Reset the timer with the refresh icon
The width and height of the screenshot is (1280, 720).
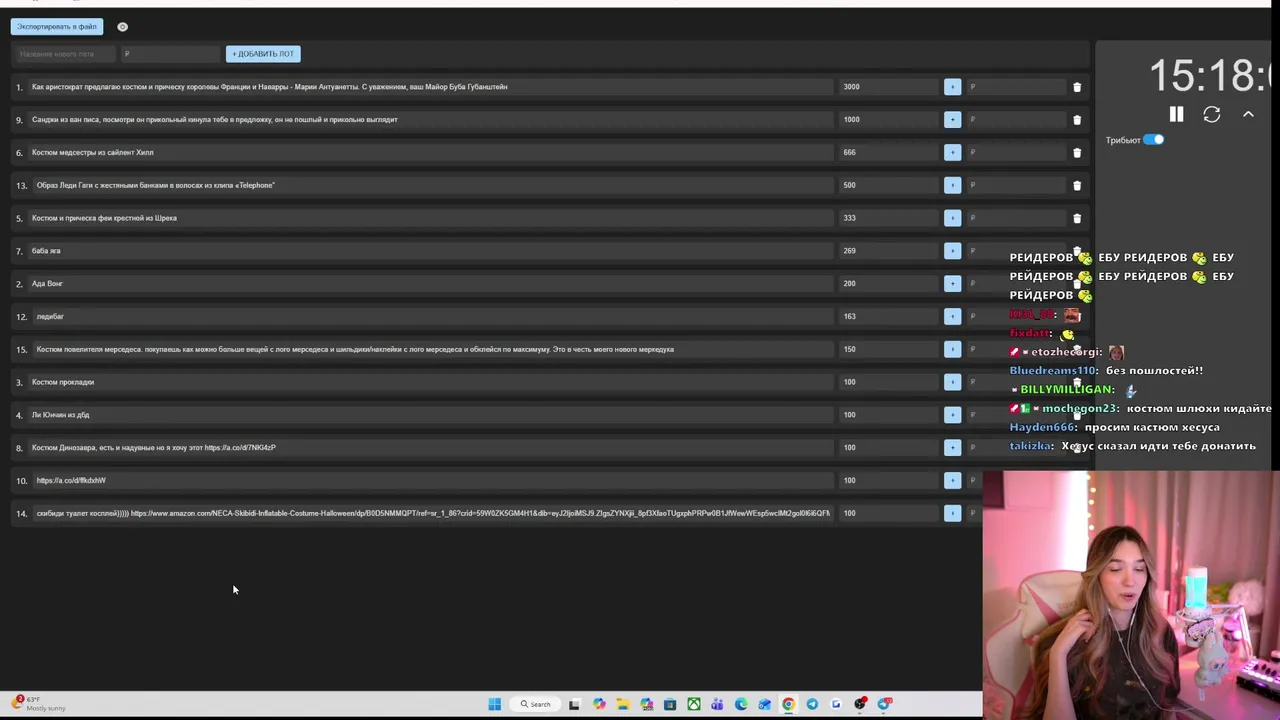pyautogui.click(x=1212, y=115)
